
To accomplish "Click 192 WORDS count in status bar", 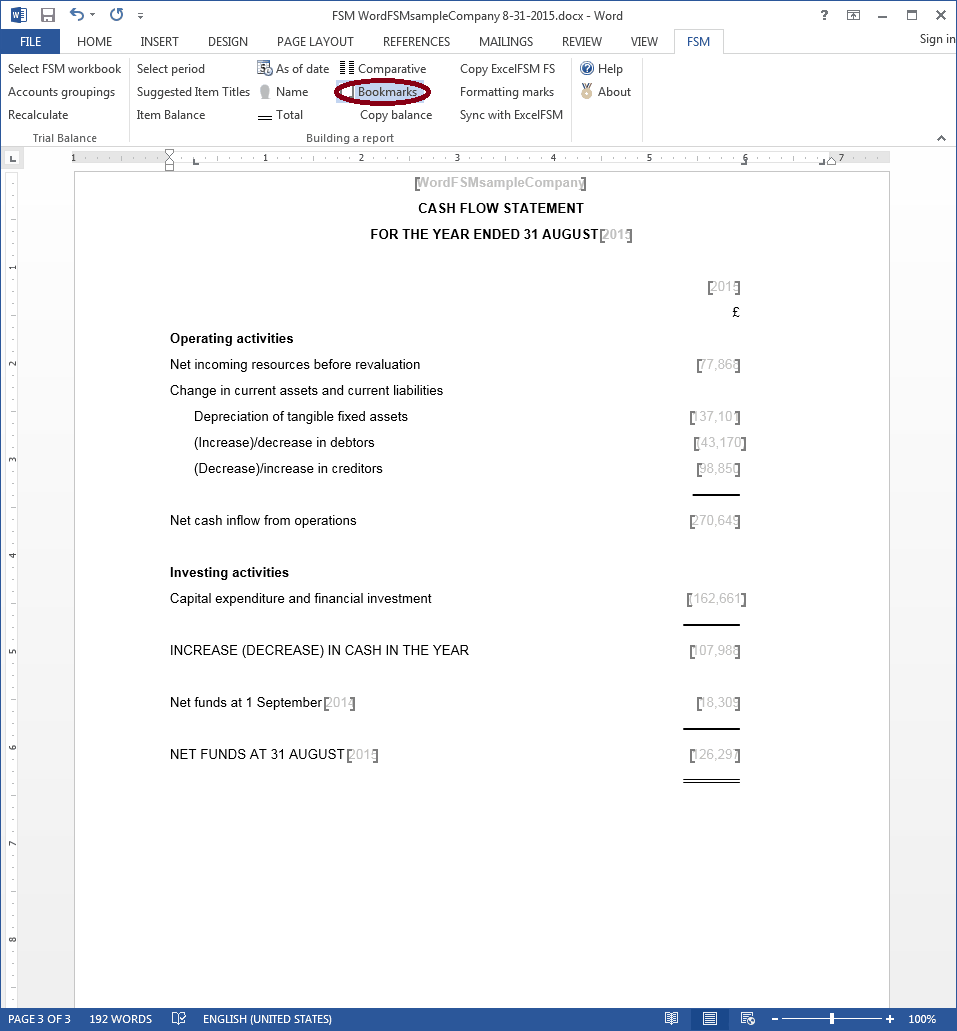I will (120, 1019).
